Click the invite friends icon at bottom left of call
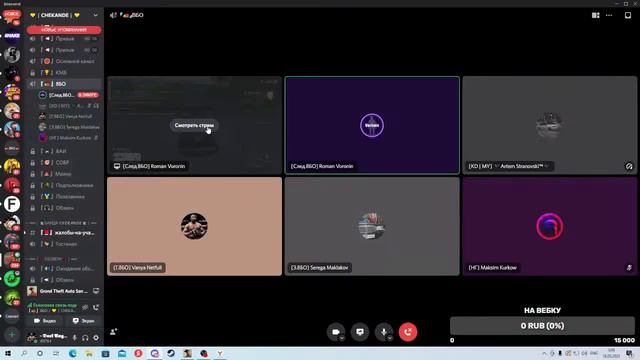The height and width of the screenshot is (360, 640). pos(113,331)
